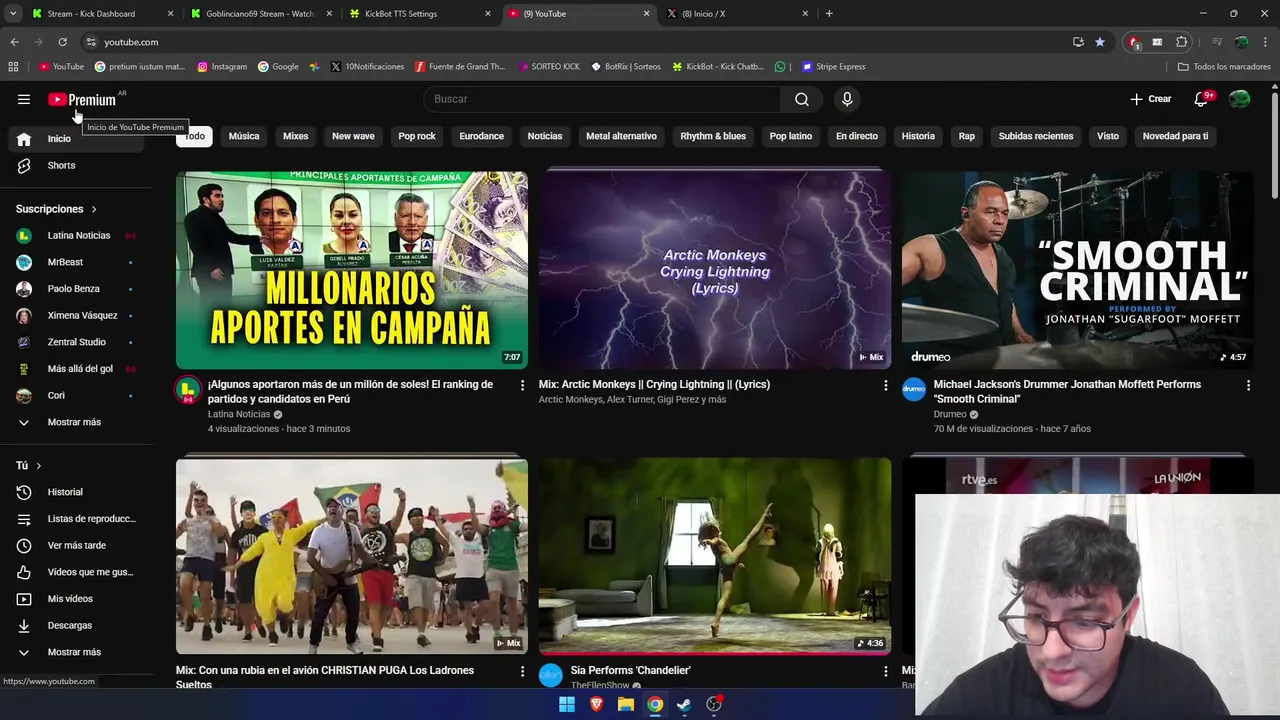Open SORTEO KICK bookmark

click(549, 67)
